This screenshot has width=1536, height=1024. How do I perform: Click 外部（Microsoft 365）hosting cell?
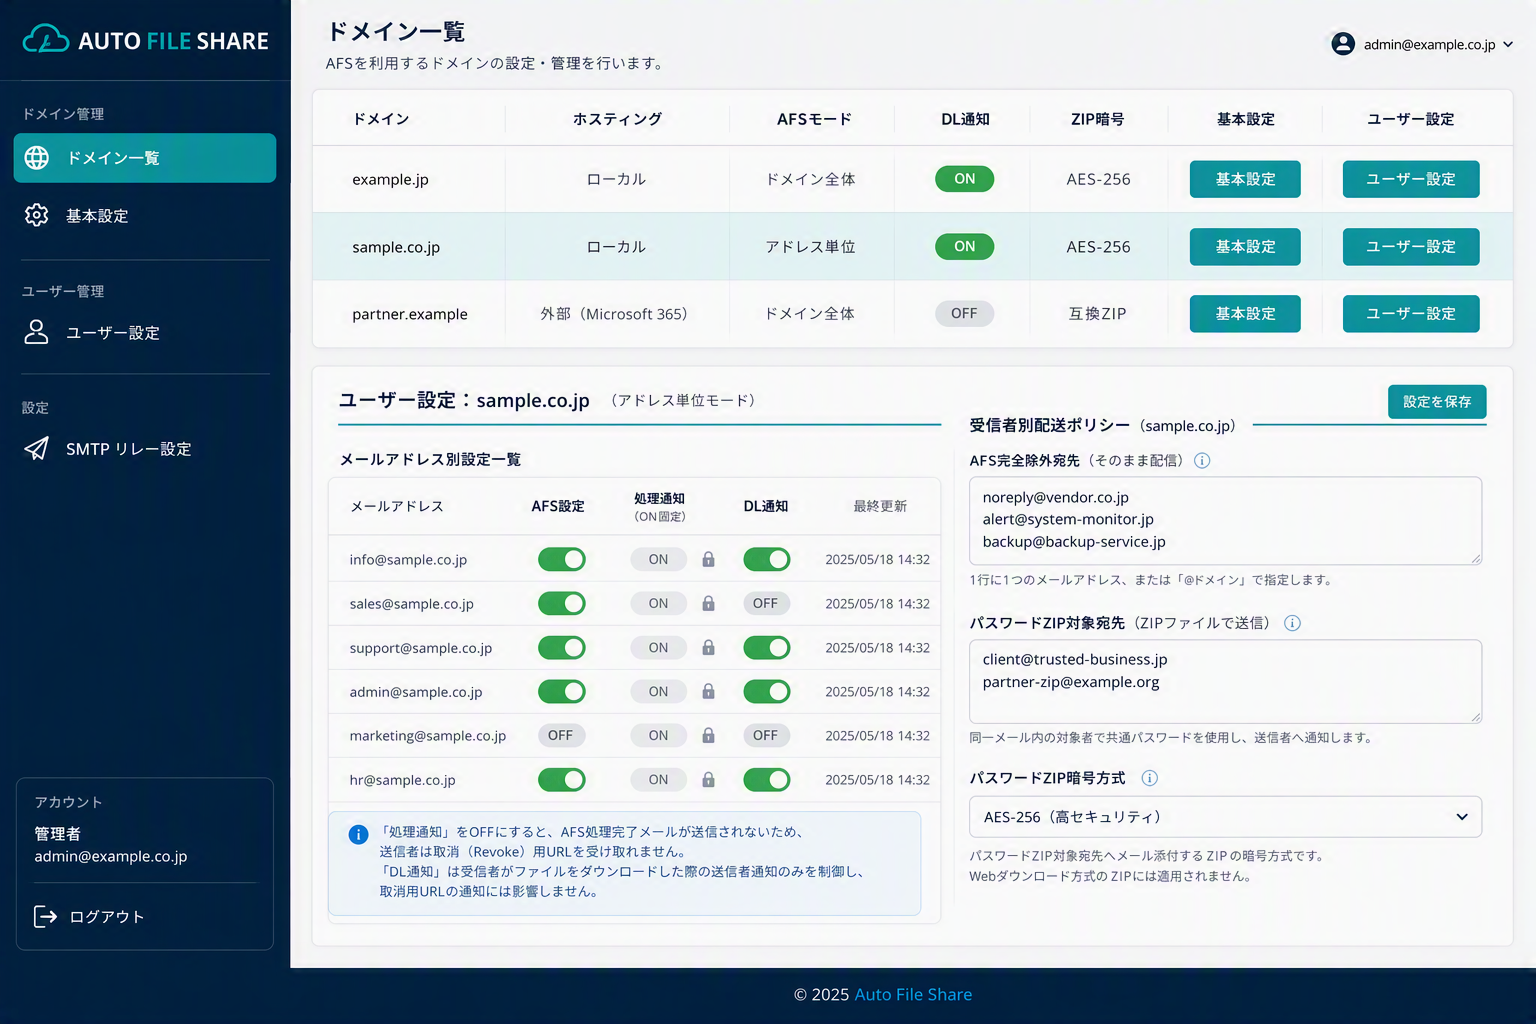coord(614,314)
